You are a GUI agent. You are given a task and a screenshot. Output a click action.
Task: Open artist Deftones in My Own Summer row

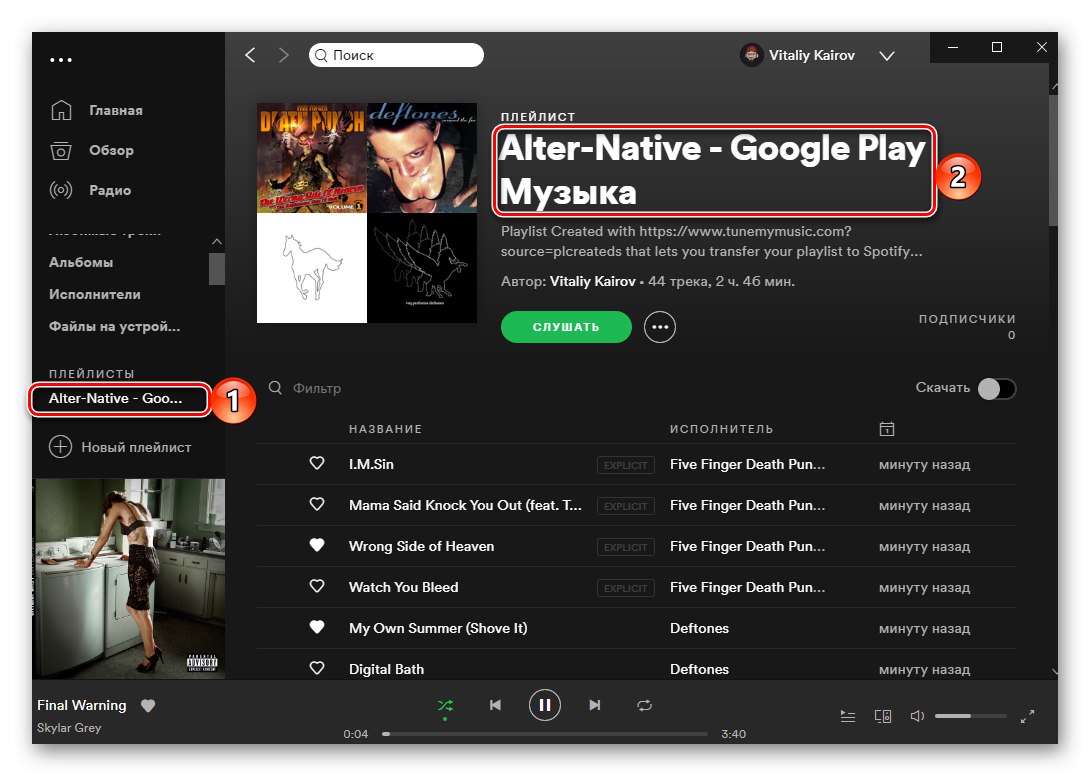click(x=699, y=628)
